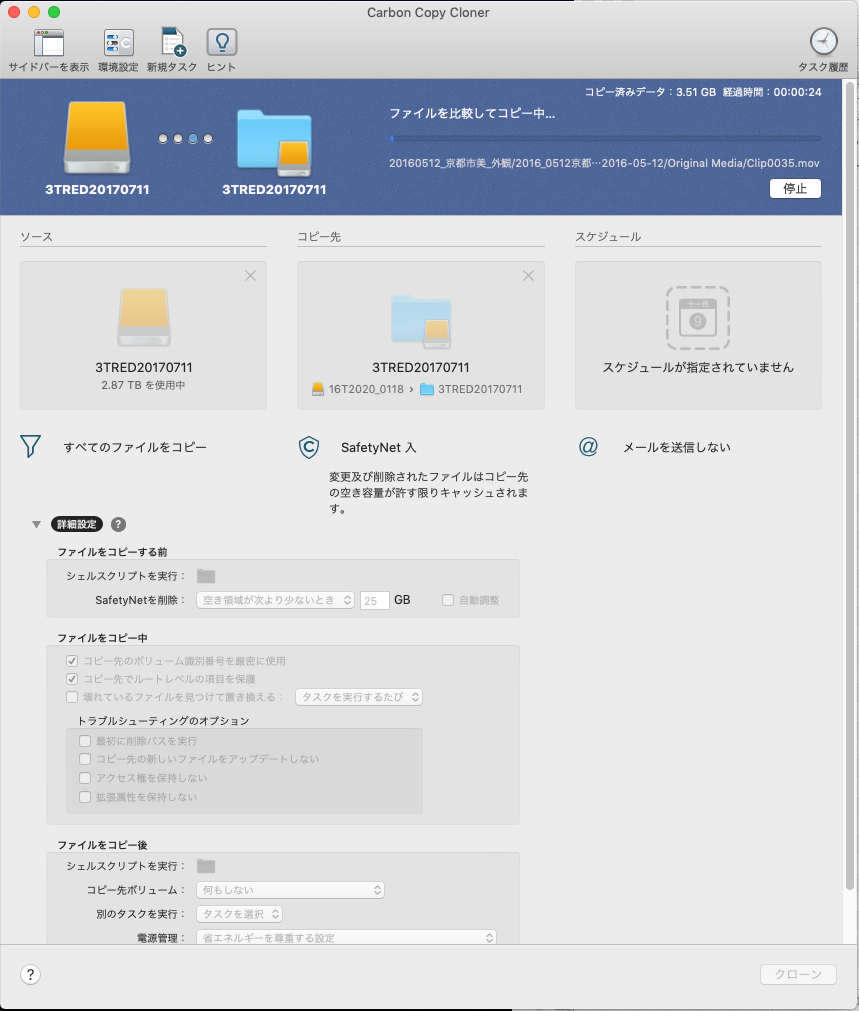Image resolution: width=859 pixels, height=1011 pixels.
Task: Click the email @ icon
Action: tap(588, 446)
